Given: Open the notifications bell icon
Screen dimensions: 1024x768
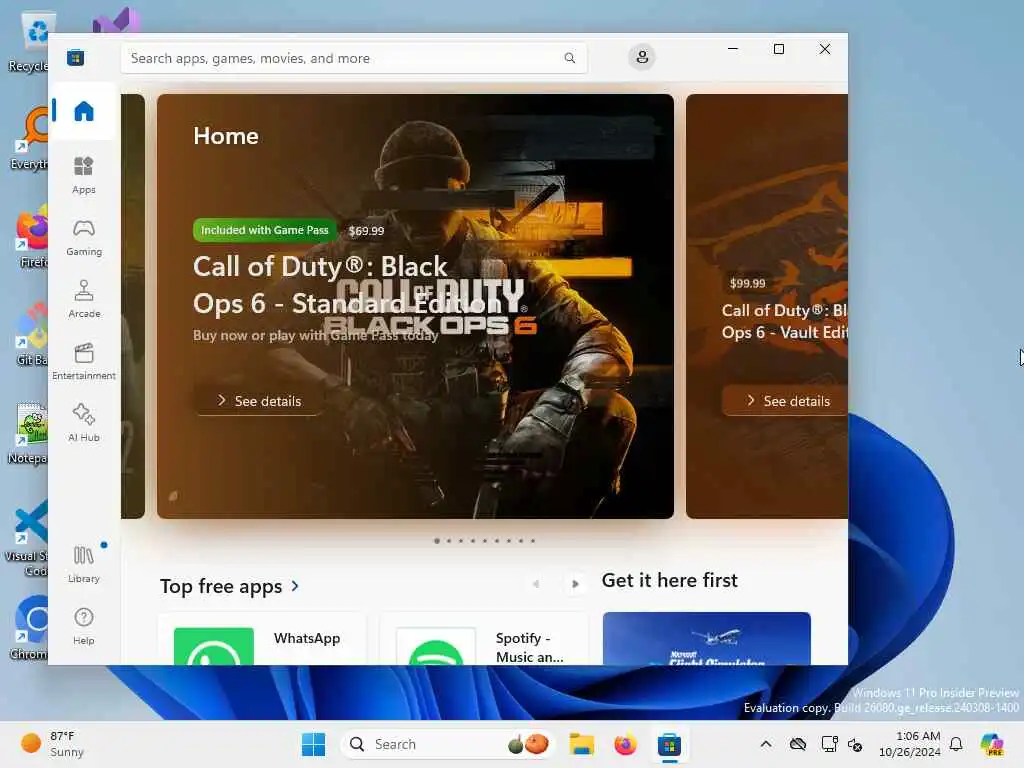Looking at the screenshot, I should point(956,744).
